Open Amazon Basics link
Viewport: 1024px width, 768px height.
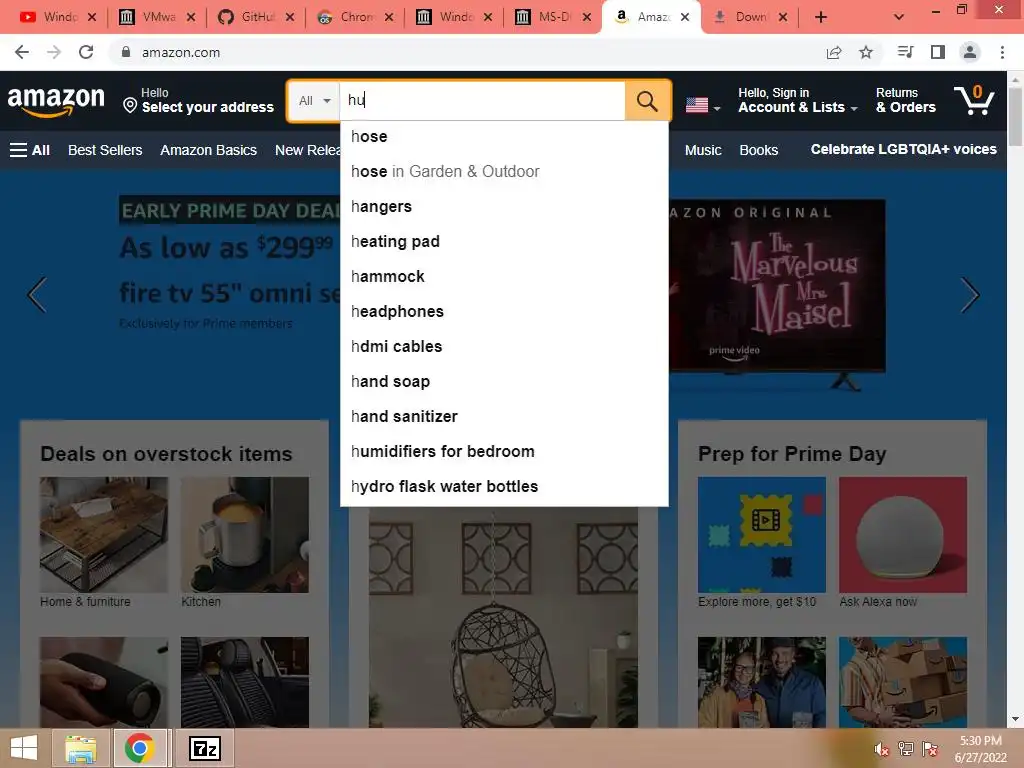tap(208, 150)
